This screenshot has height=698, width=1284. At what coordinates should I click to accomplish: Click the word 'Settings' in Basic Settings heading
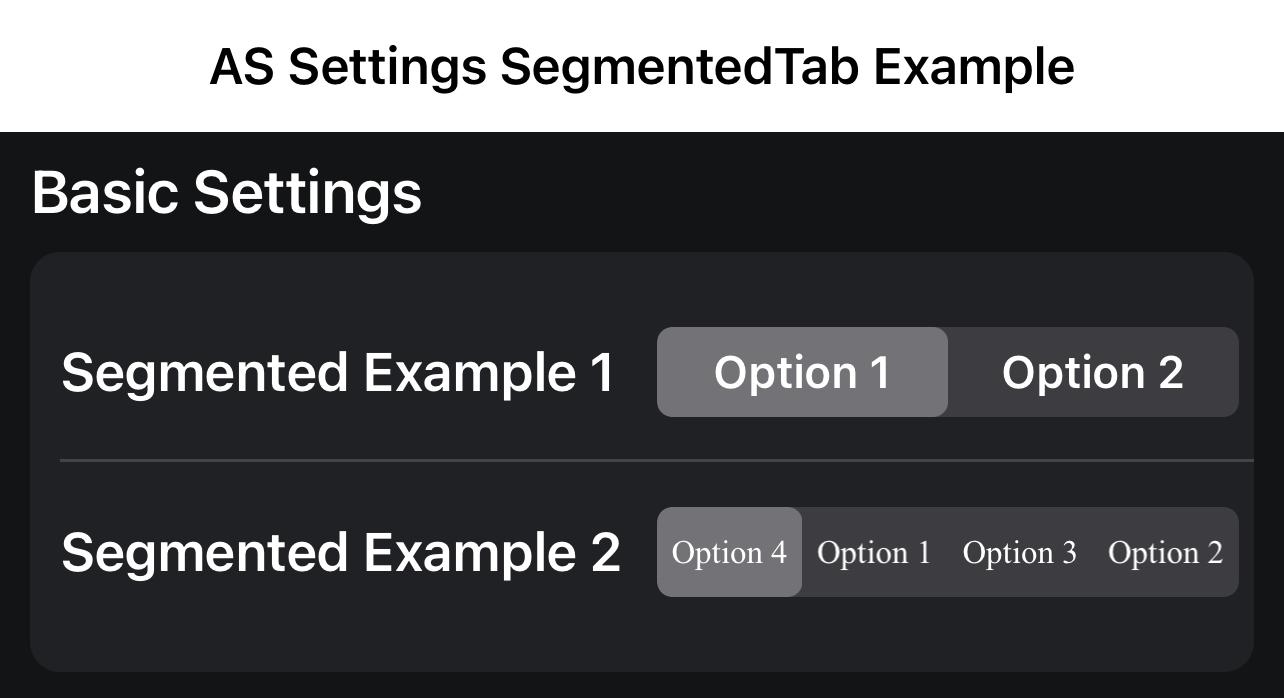307,192
